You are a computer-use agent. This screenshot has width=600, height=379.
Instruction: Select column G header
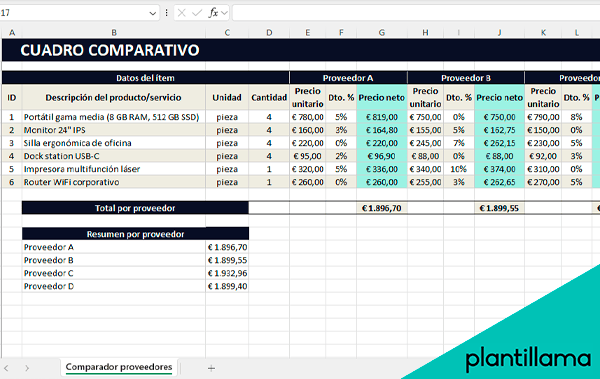coord(382,33)
